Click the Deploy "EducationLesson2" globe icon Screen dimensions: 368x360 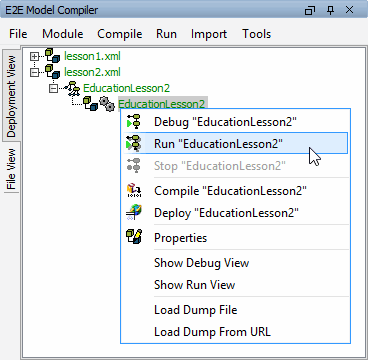pos(134,212)
